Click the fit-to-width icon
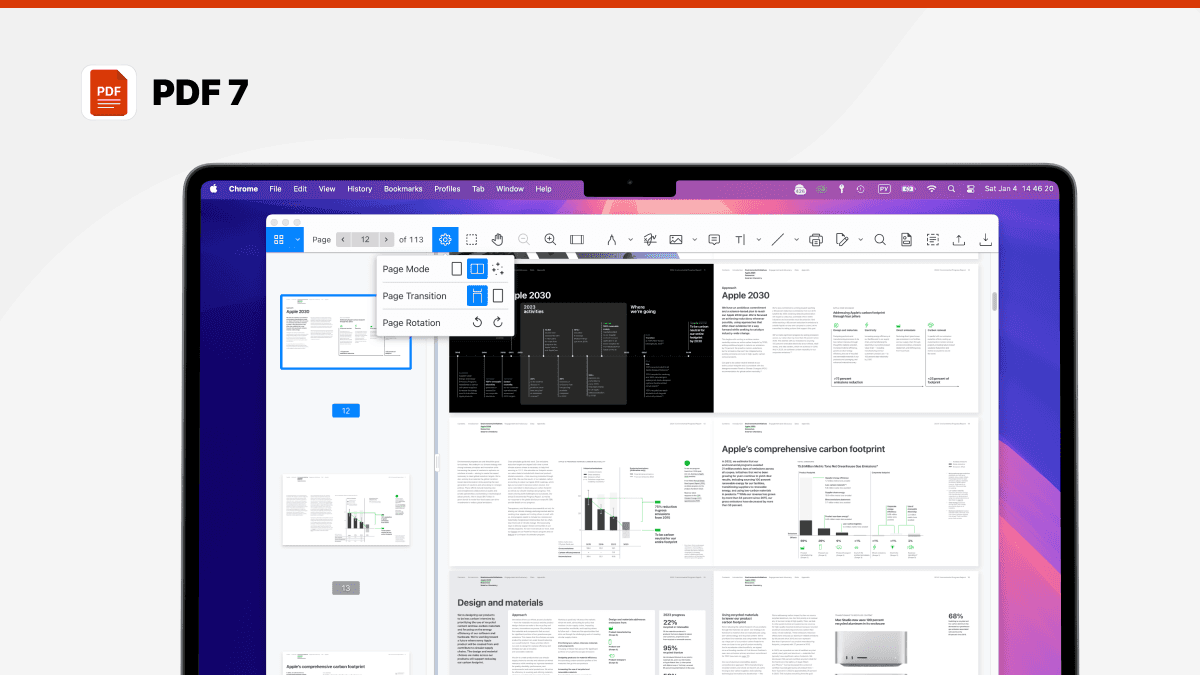 pos(577,240)
